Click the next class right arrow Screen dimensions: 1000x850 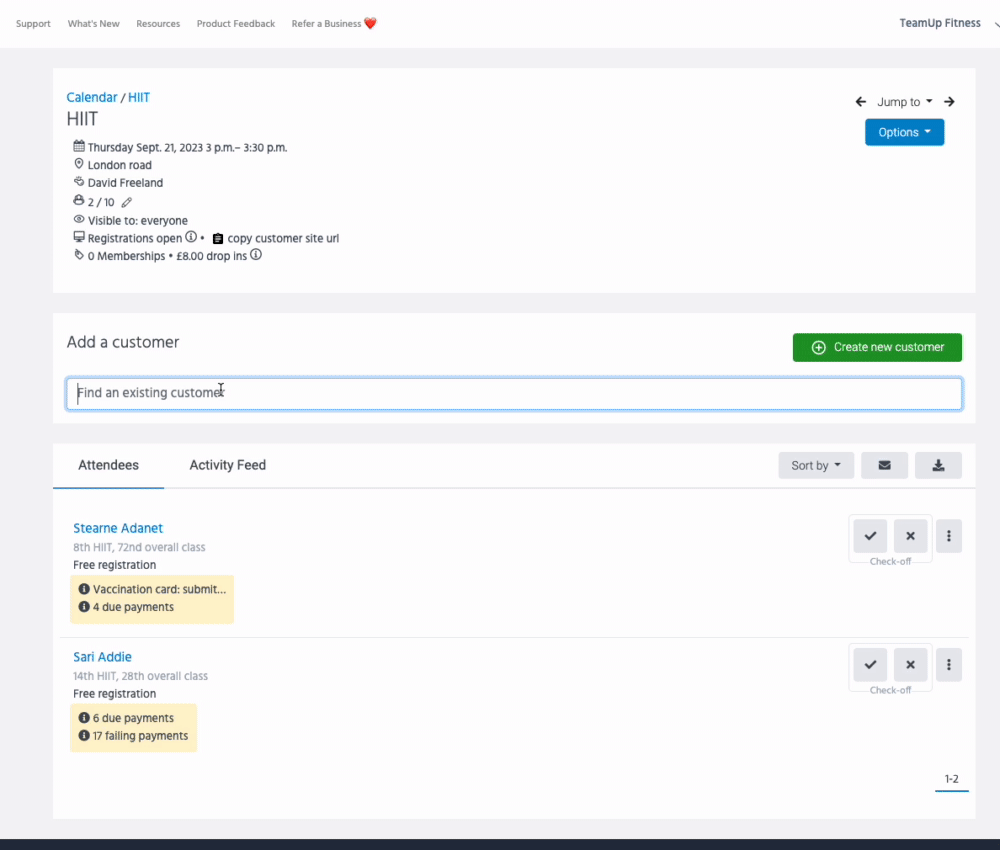(949, 102)
